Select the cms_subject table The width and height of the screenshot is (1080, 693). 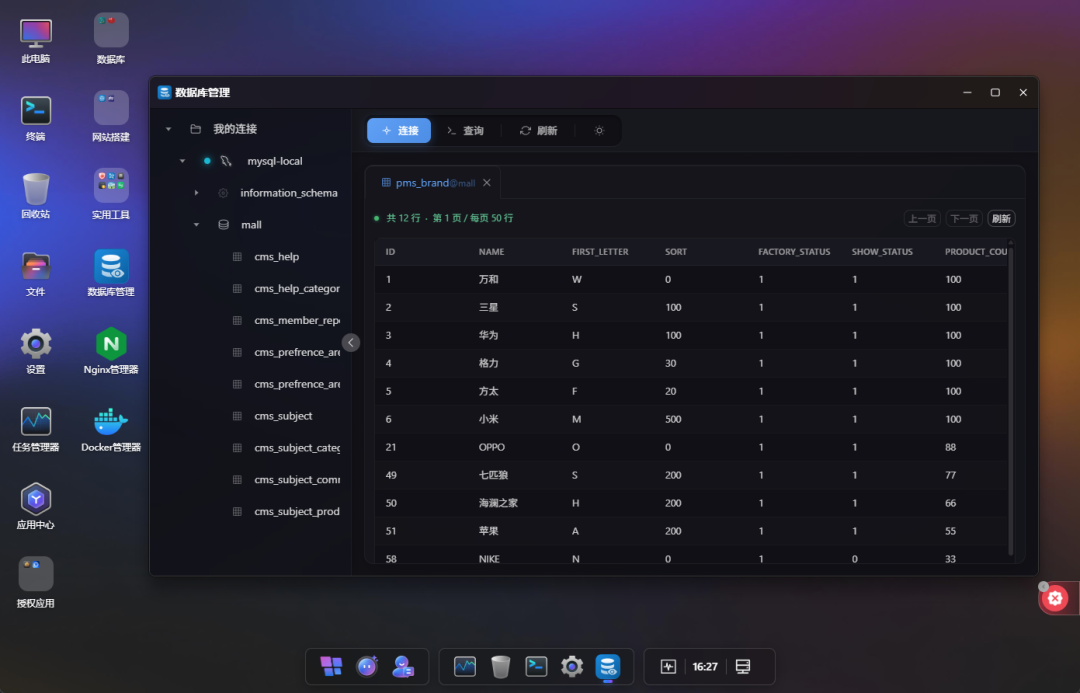(x=283, y=416)
